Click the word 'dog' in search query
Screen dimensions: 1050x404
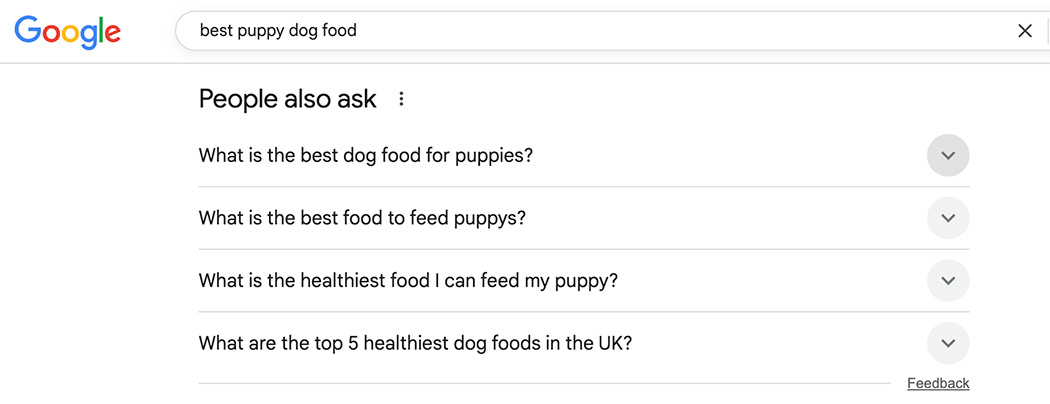[x=302, y=31]
